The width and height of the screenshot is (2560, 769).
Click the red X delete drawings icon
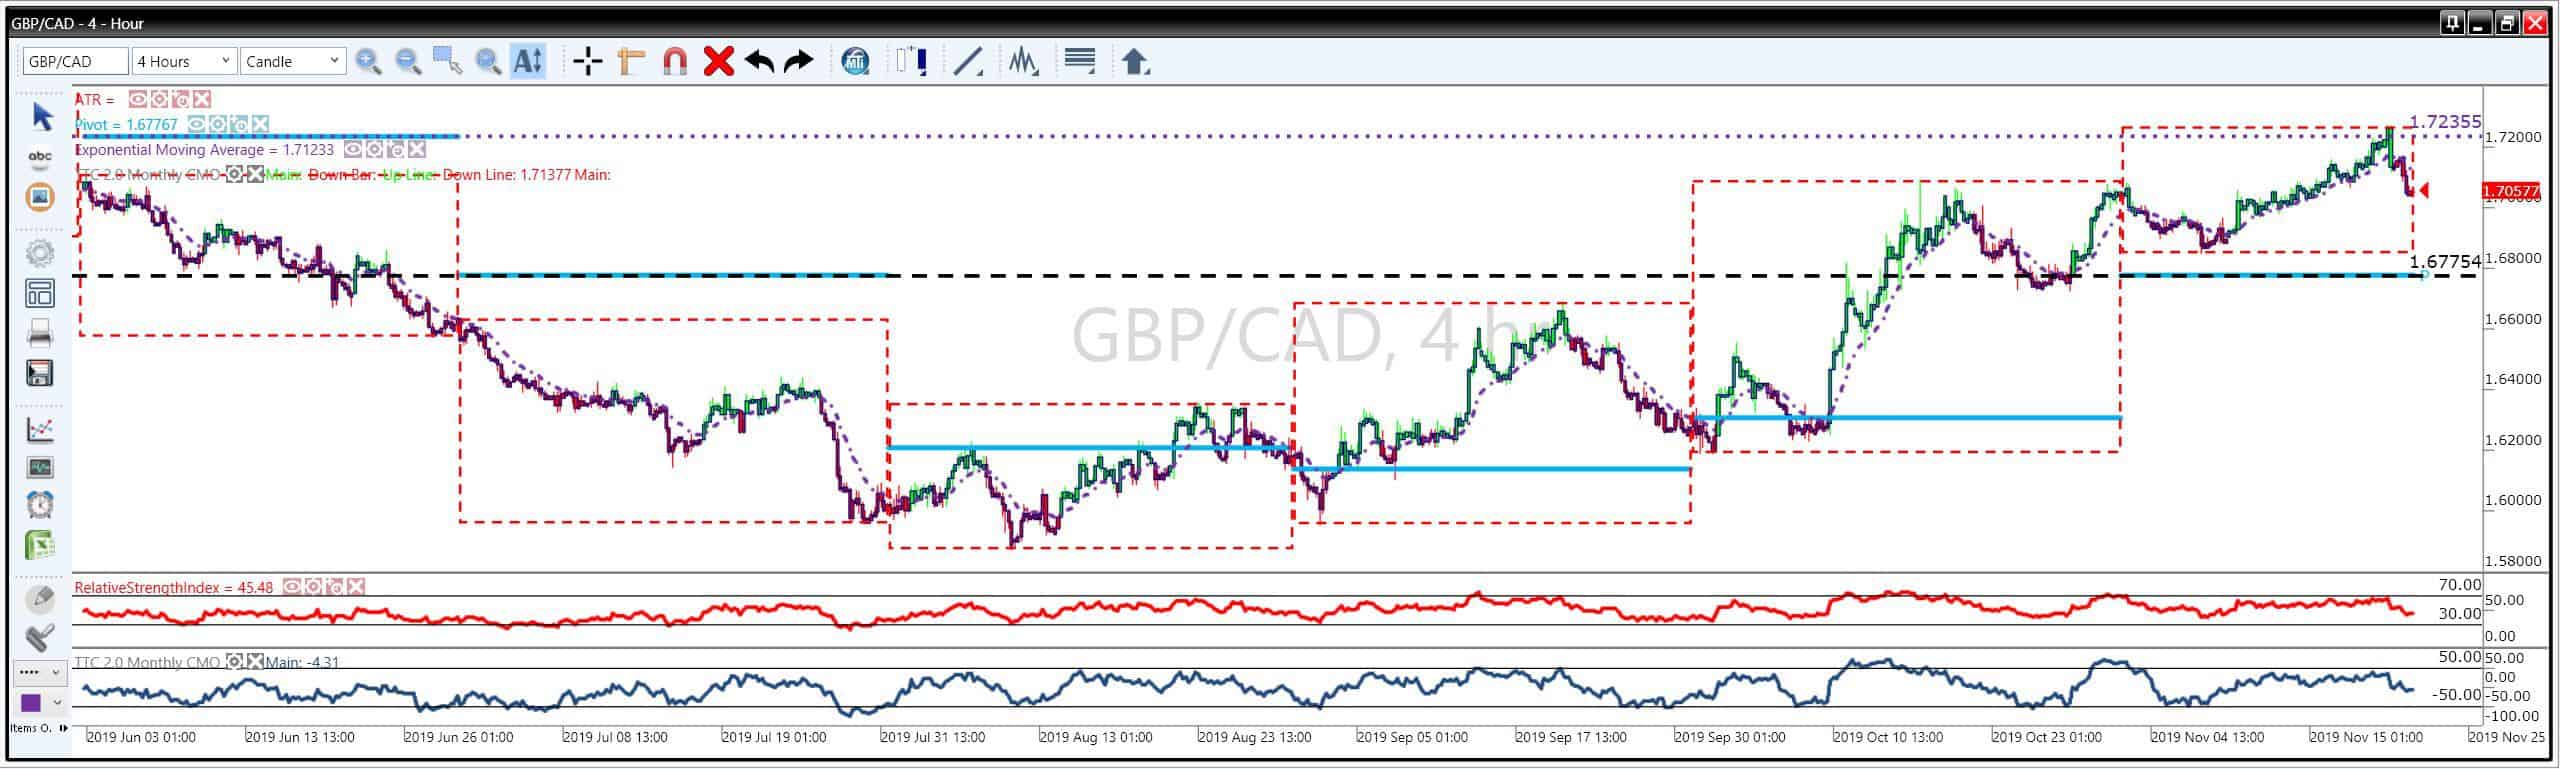tap(718, 62)
